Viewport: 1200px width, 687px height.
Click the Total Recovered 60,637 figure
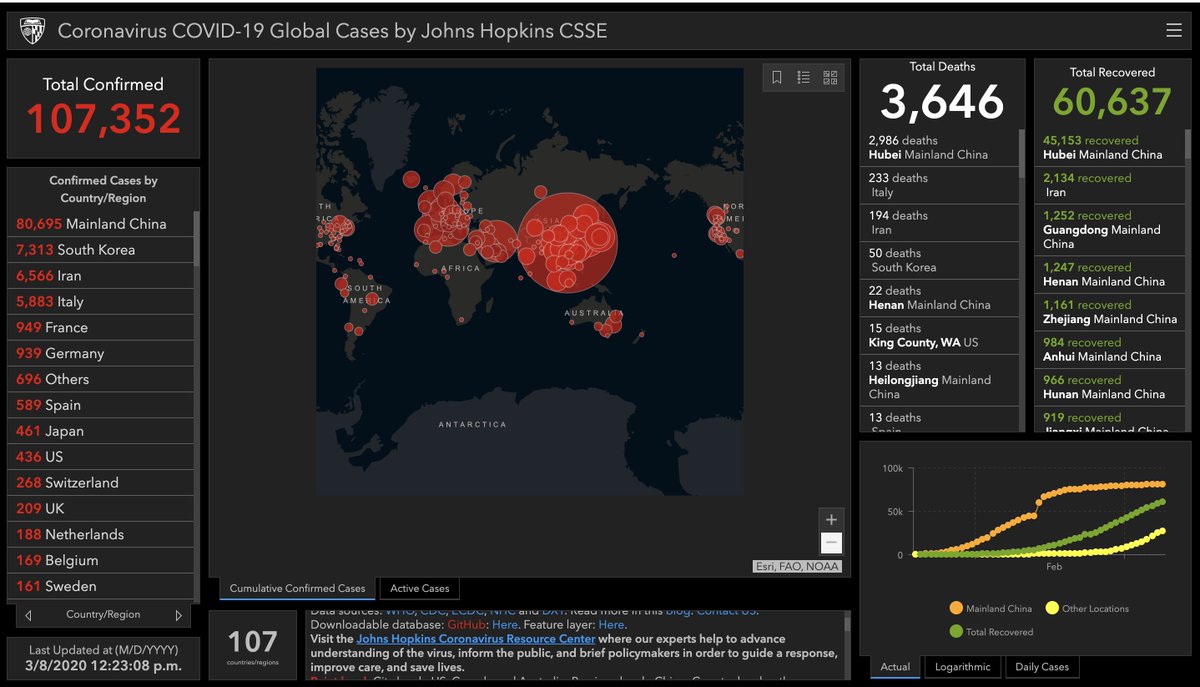(1112, 102)
